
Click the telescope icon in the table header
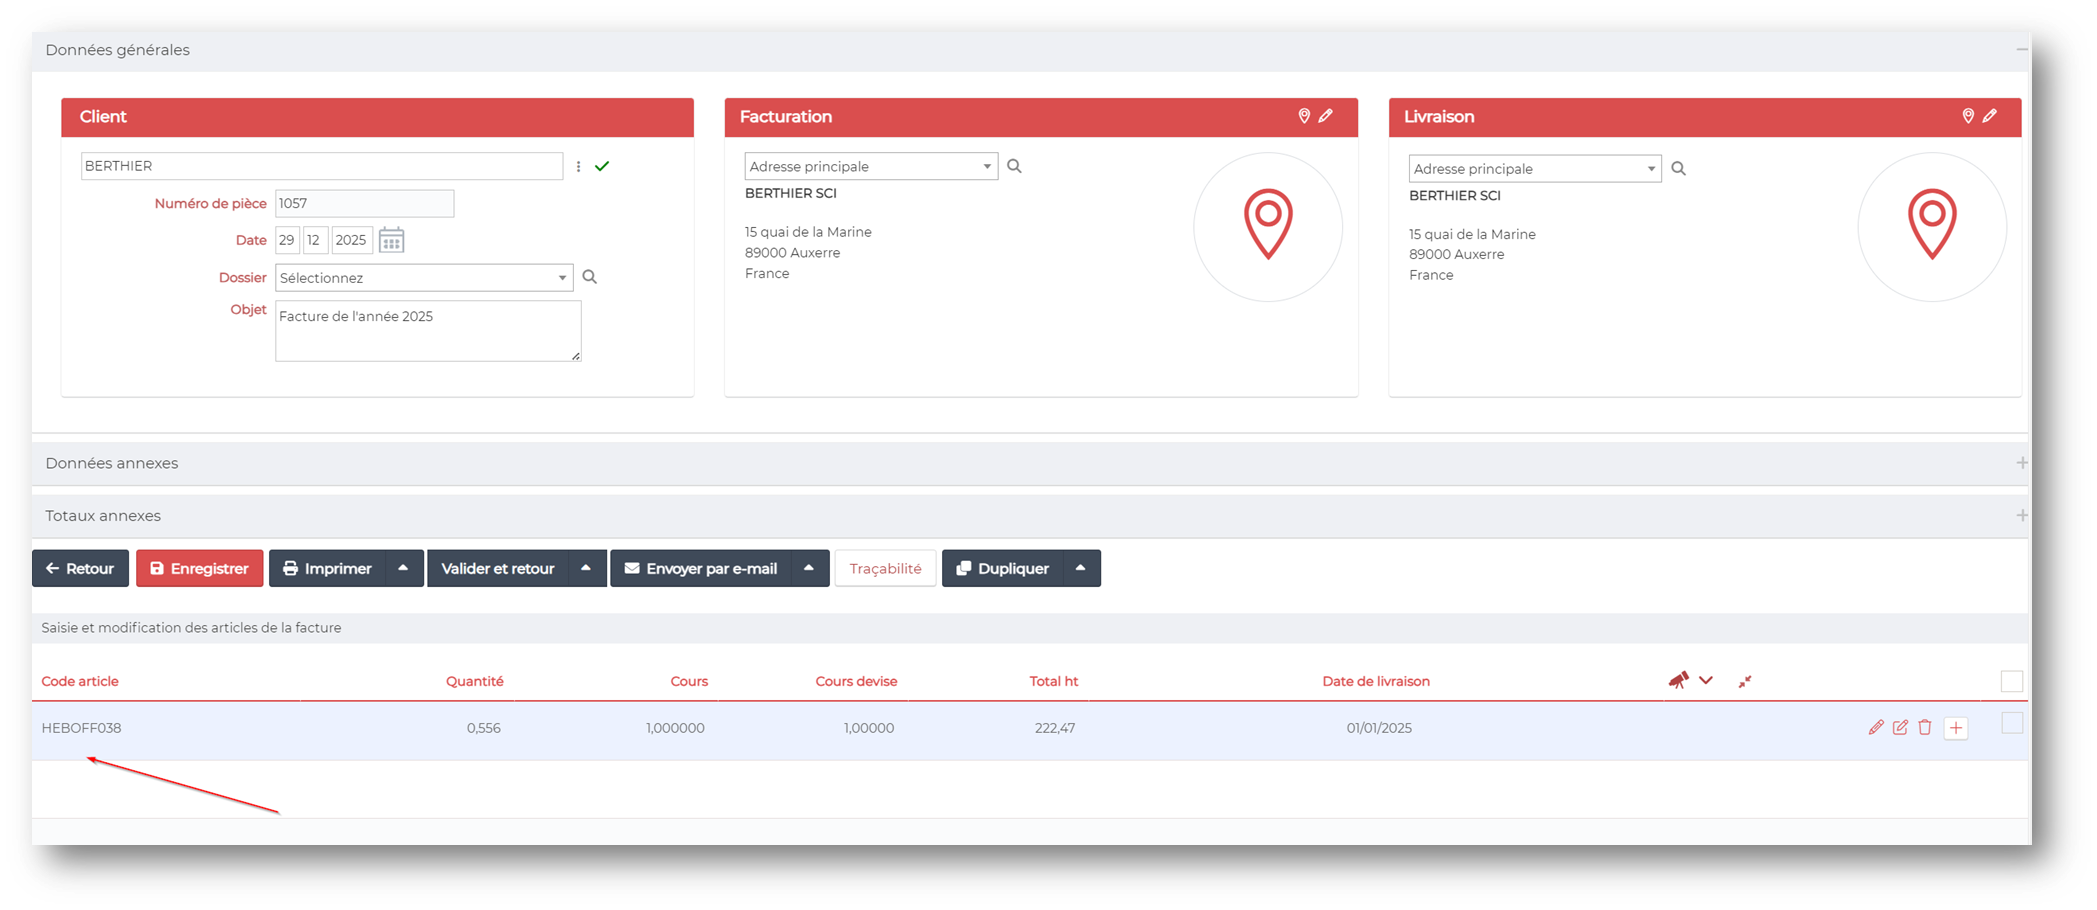click(1678, 681)
